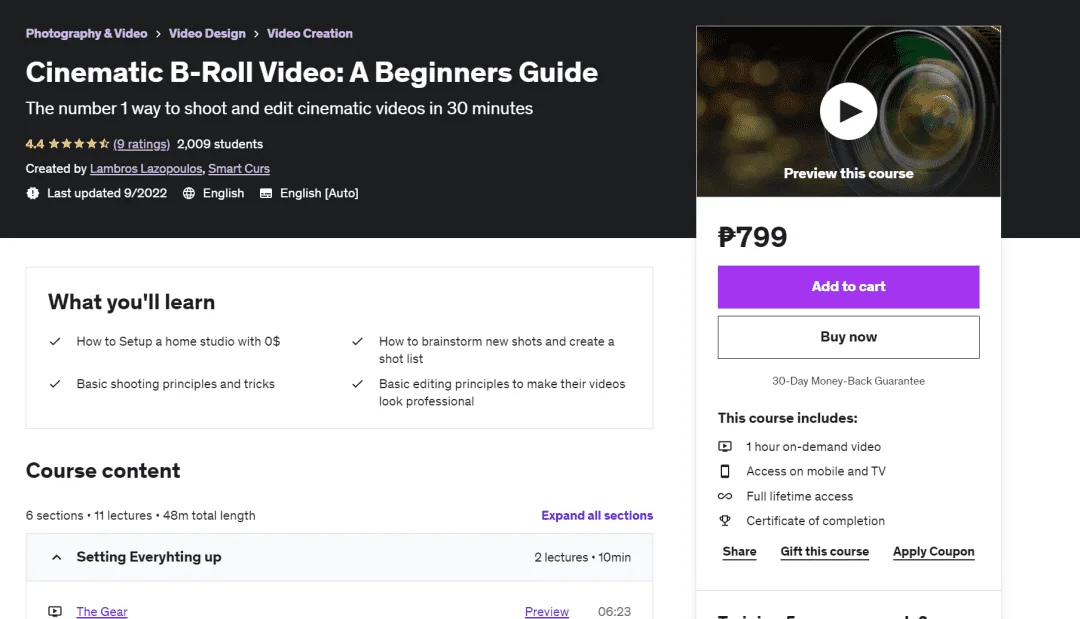1080x619 pixels.
Task: Click the 'Last updated 9/2022' text
Action: click(107, 193)
